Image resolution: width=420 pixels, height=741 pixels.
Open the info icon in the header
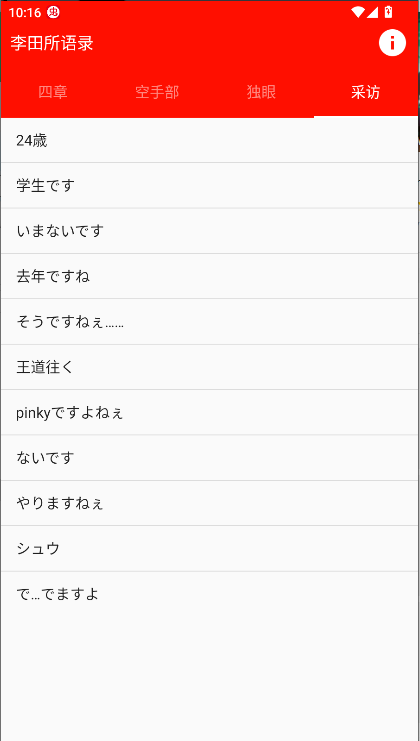click(x=392, y=43)
